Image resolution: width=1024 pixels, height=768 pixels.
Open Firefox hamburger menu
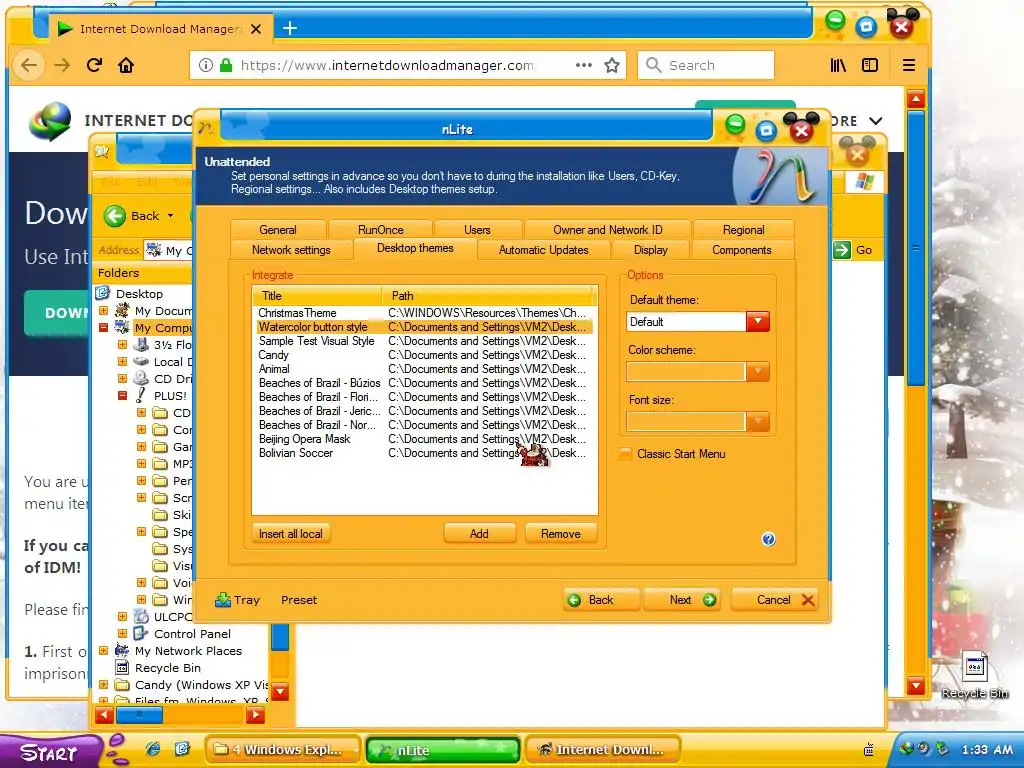click(908, 65)
